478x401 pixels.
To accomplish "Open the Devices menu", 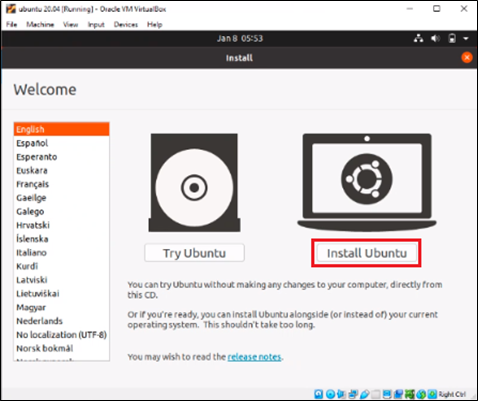I will pyautogui.click(x=126, y=24).
